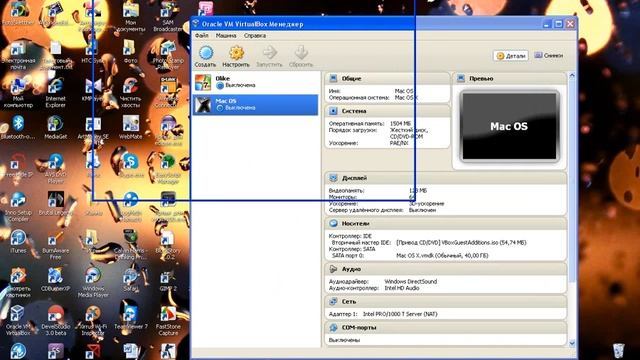Open SAM Broadcaster desktop icon
Screen dimensions: 640x360
[x=168, y=18]
